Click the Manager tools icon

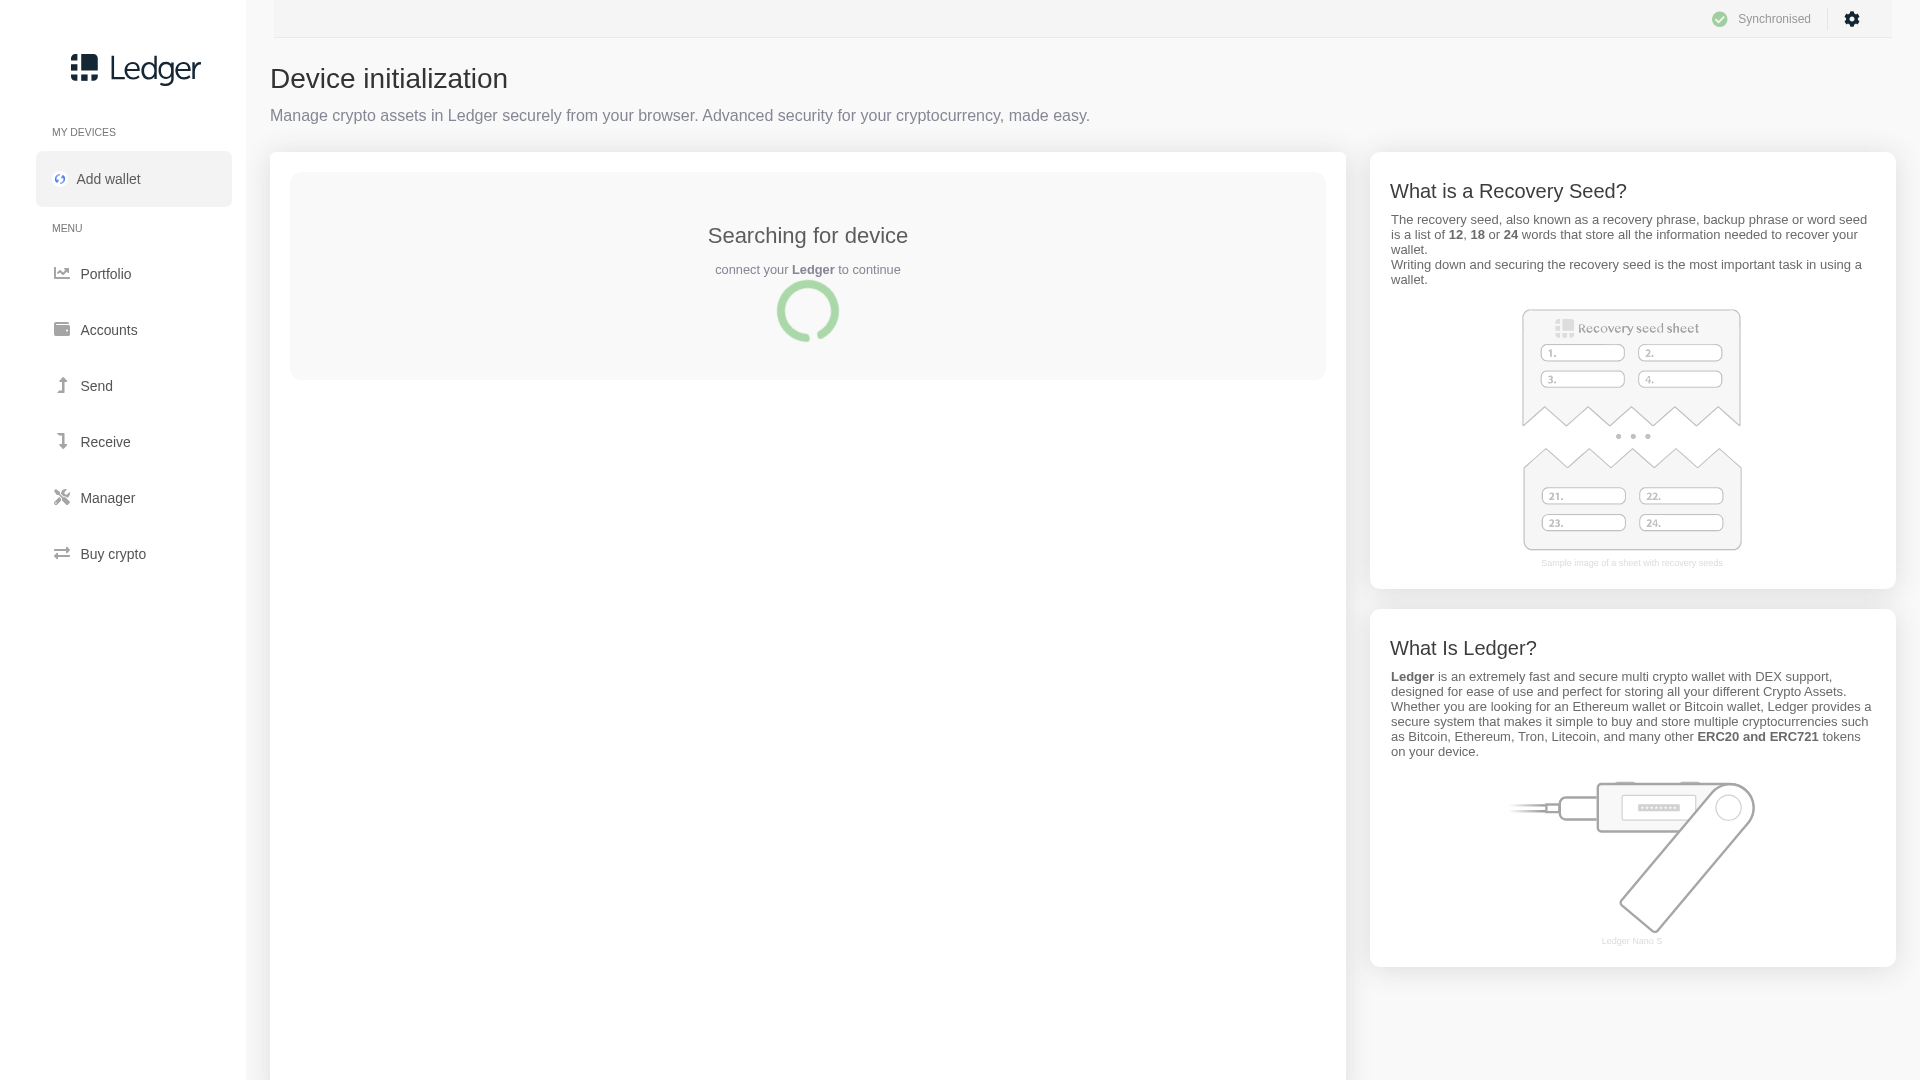click(x=62, y=497)
